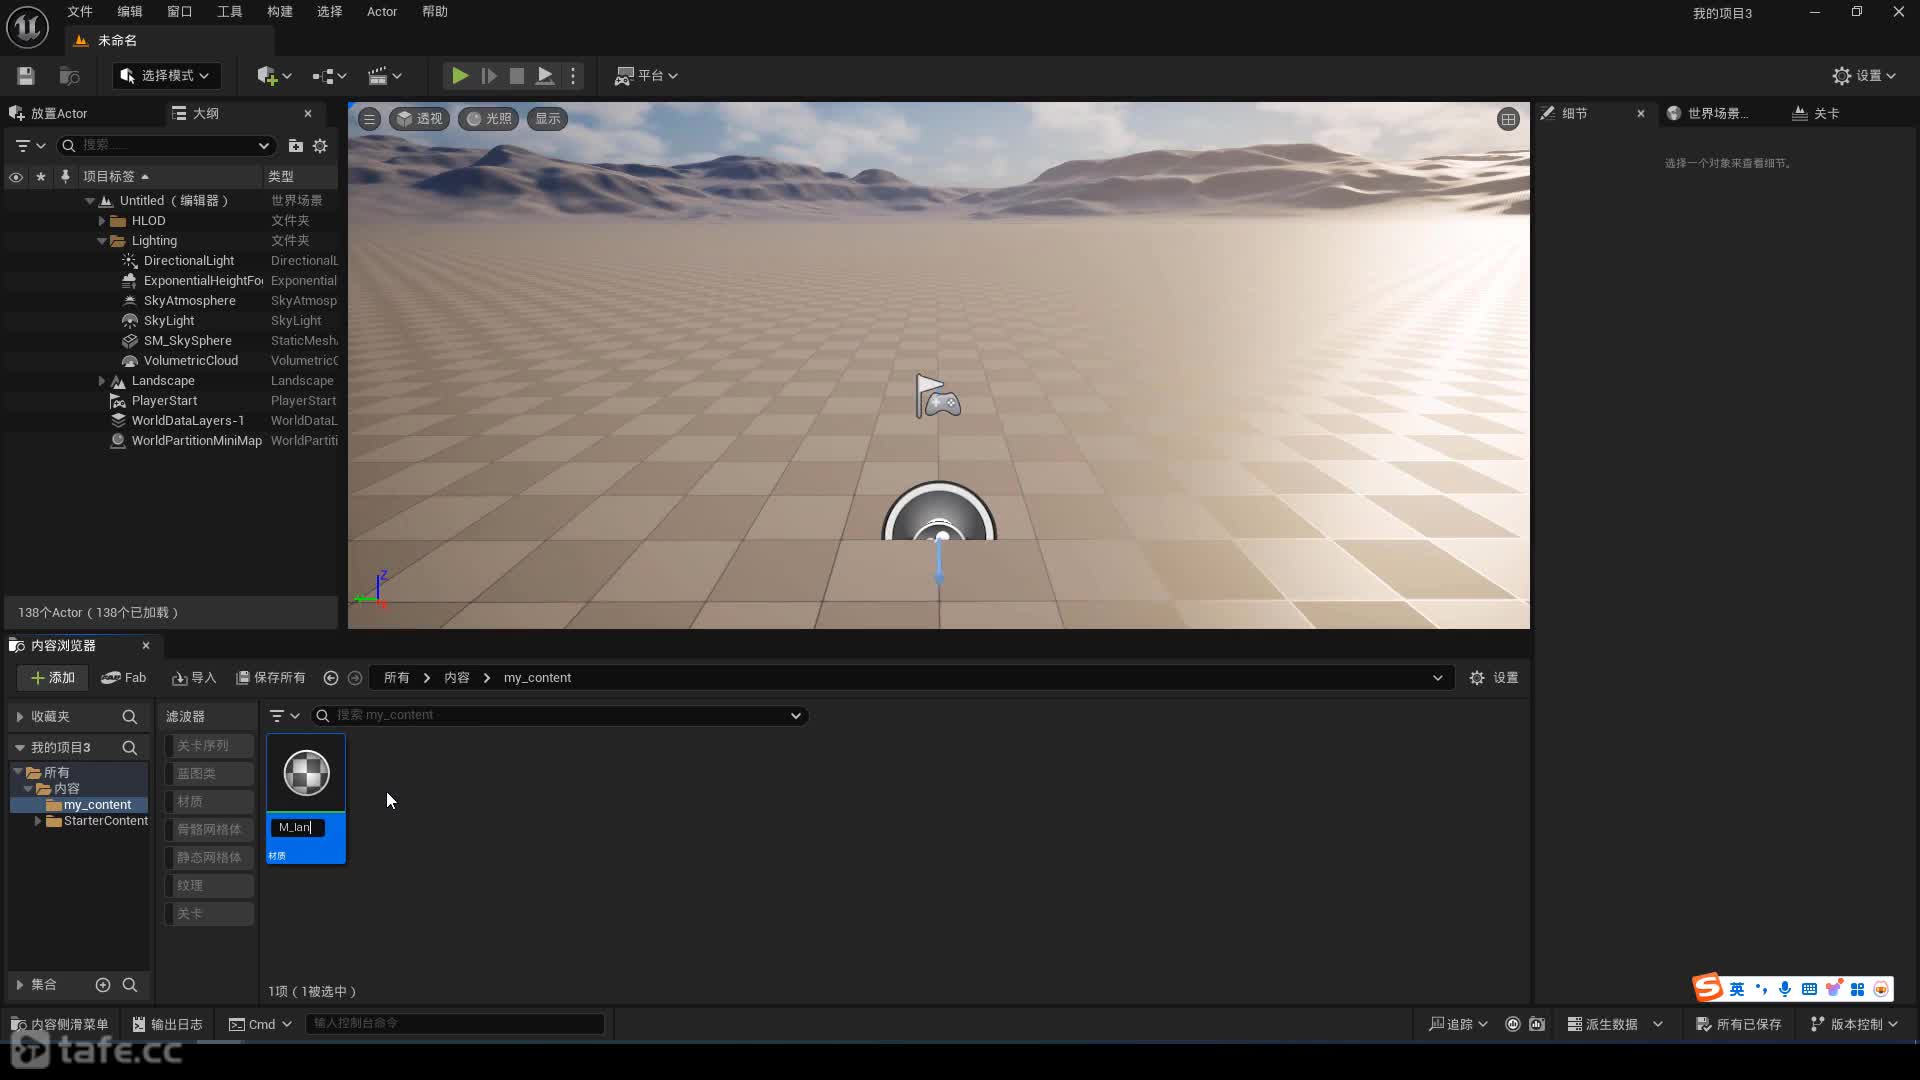Open the outliner filter options dropdown
The height and width of the screenshot is (1080, 1920).
tap(31, 146)
